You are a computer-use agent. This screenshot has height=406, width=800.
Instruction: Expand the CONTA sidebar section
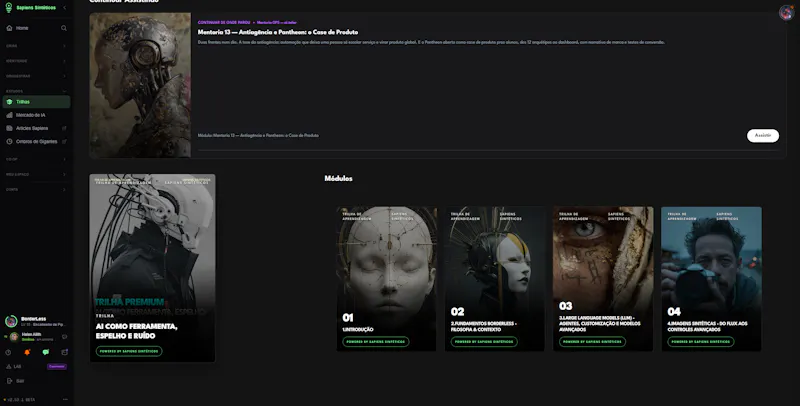(36, 189)
